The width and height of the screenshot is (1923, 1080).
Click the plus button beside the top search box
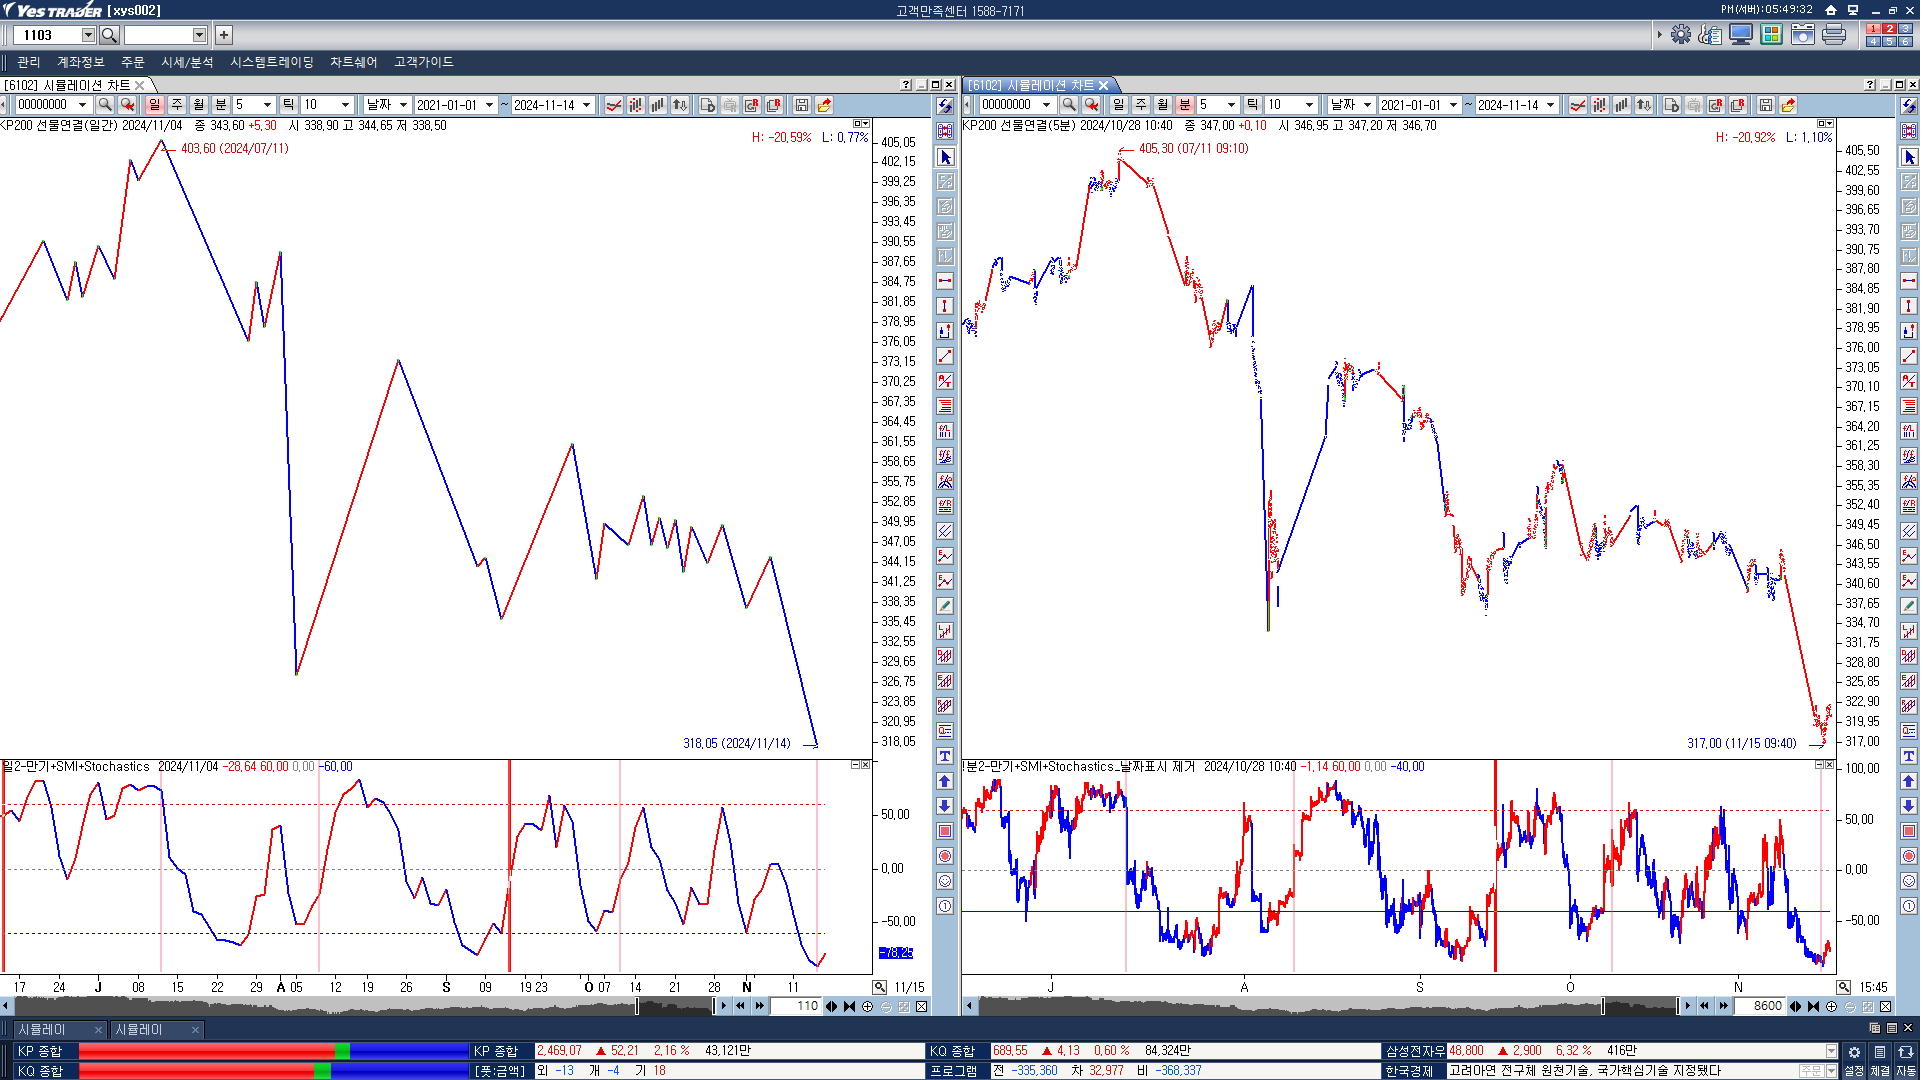(224, 35)
